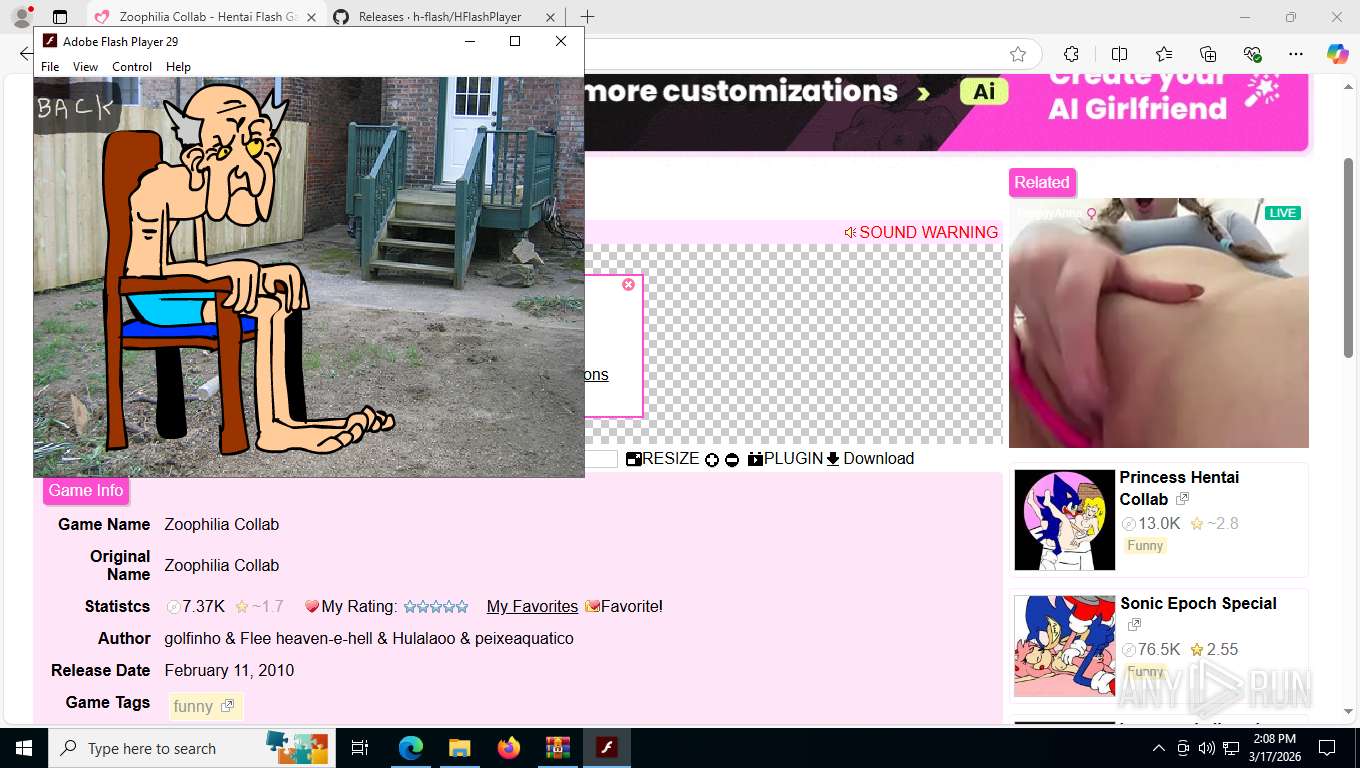
Task: Click the input field left of RESIZE
Action: click(601, 459)
